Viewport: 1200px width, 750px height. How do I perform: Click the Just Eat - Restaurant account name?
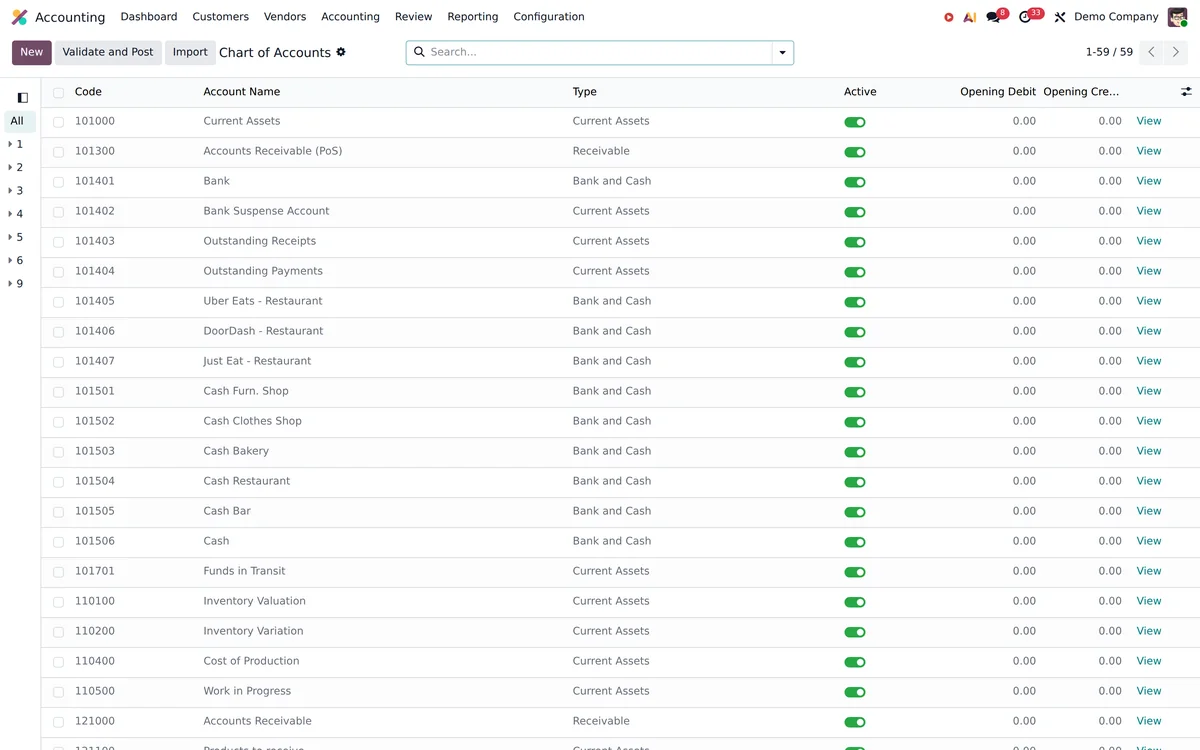click(257, 361)
